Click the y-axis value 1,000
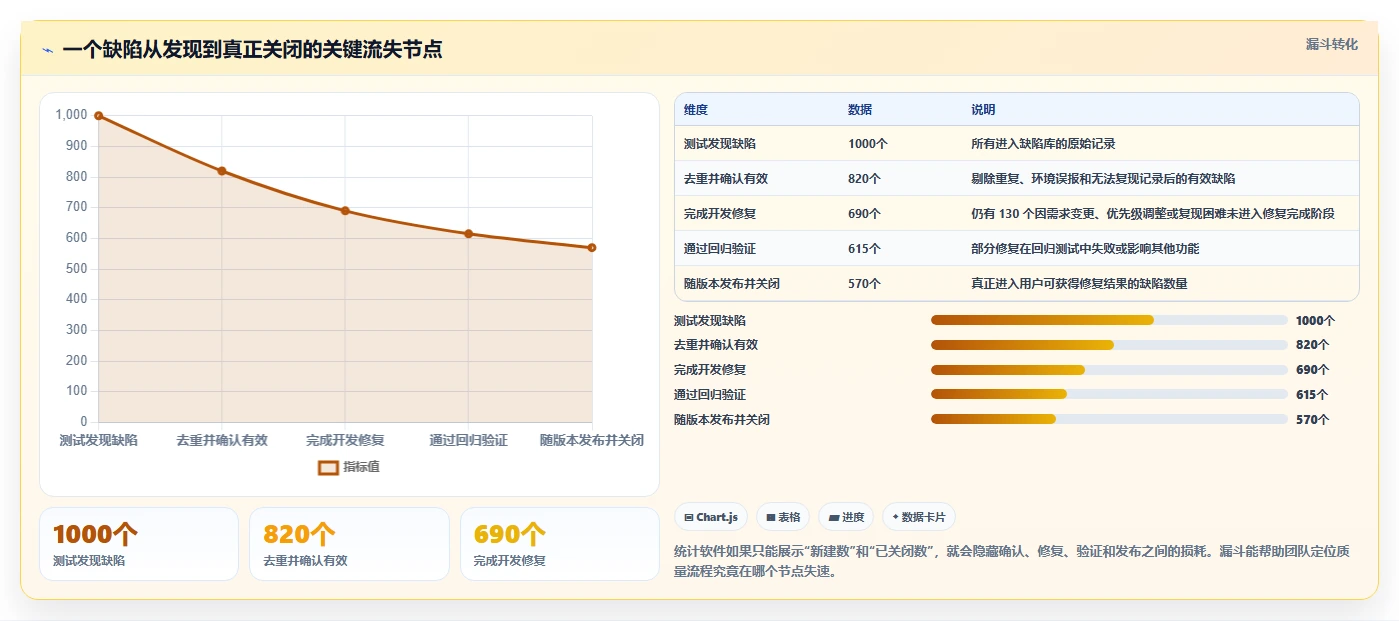 [71, 115]
